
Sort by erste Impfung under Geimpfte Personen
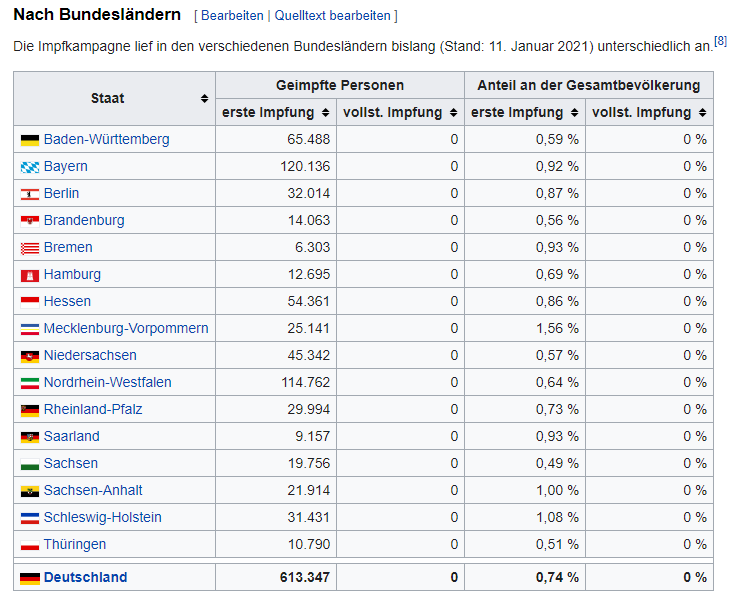(324, 113)
